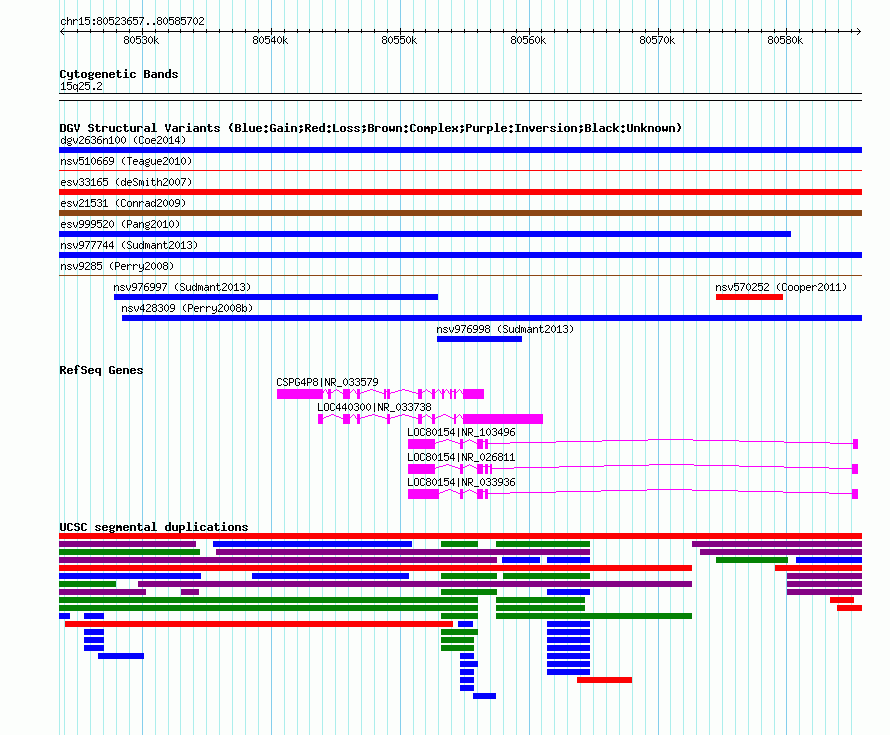
Task: Open nsv976997 (Sudmant2013) variant label
Action: point(182,287)
